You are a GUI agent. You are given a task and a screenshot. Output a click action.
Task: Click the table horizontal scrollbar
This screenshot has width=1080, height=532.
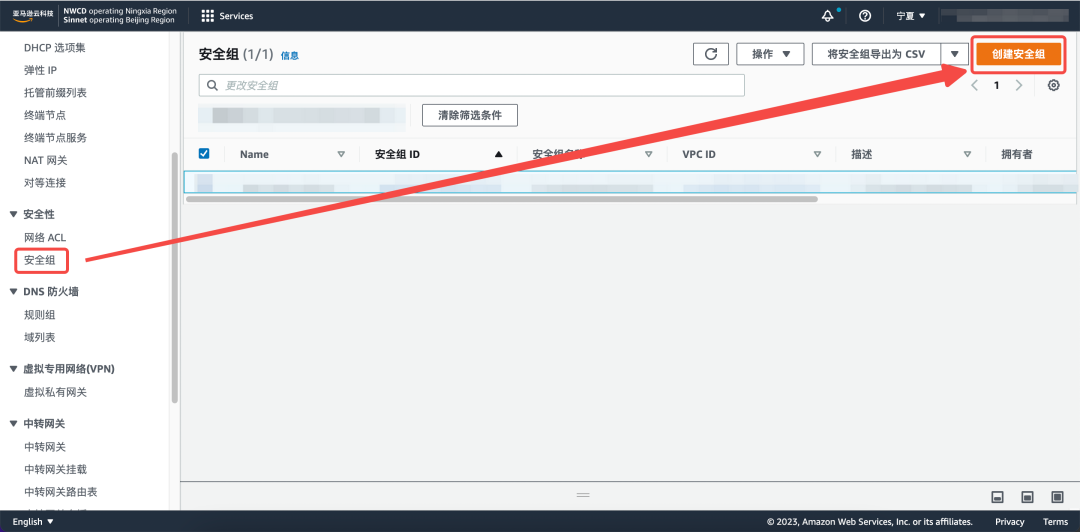[501, 199]
